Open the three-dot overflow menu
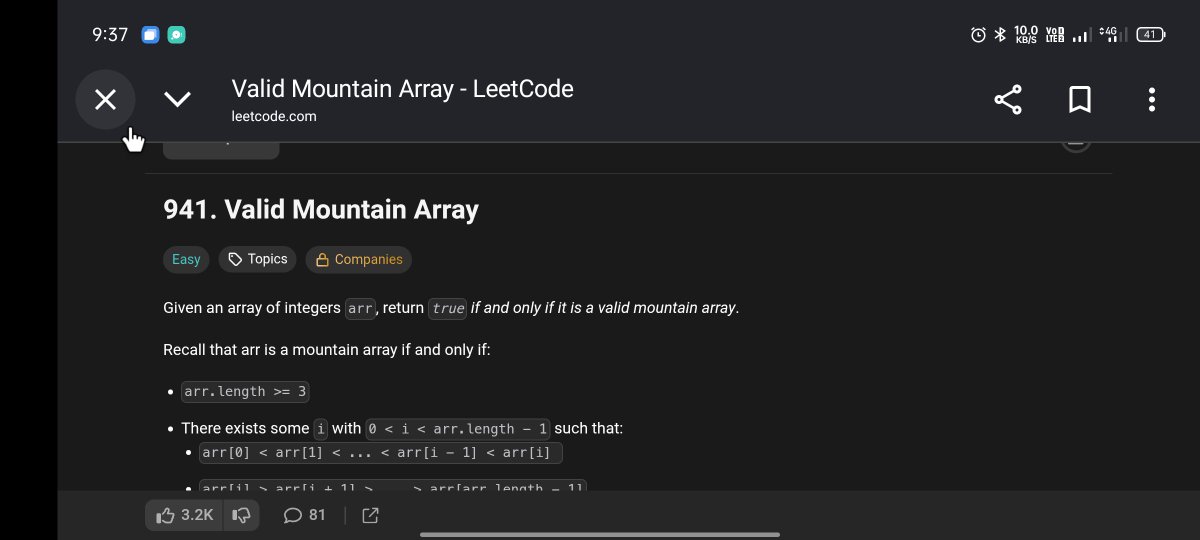The width and height of the screenshot is (1200, 540). pos(1152,99)
